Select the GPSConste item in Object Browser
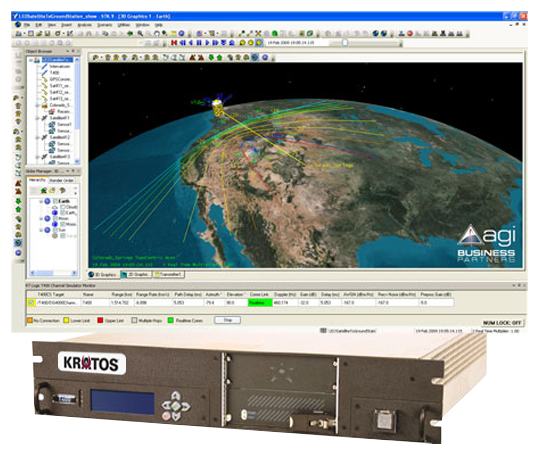This screenshot has height=450, width=540. pos(61,79)
